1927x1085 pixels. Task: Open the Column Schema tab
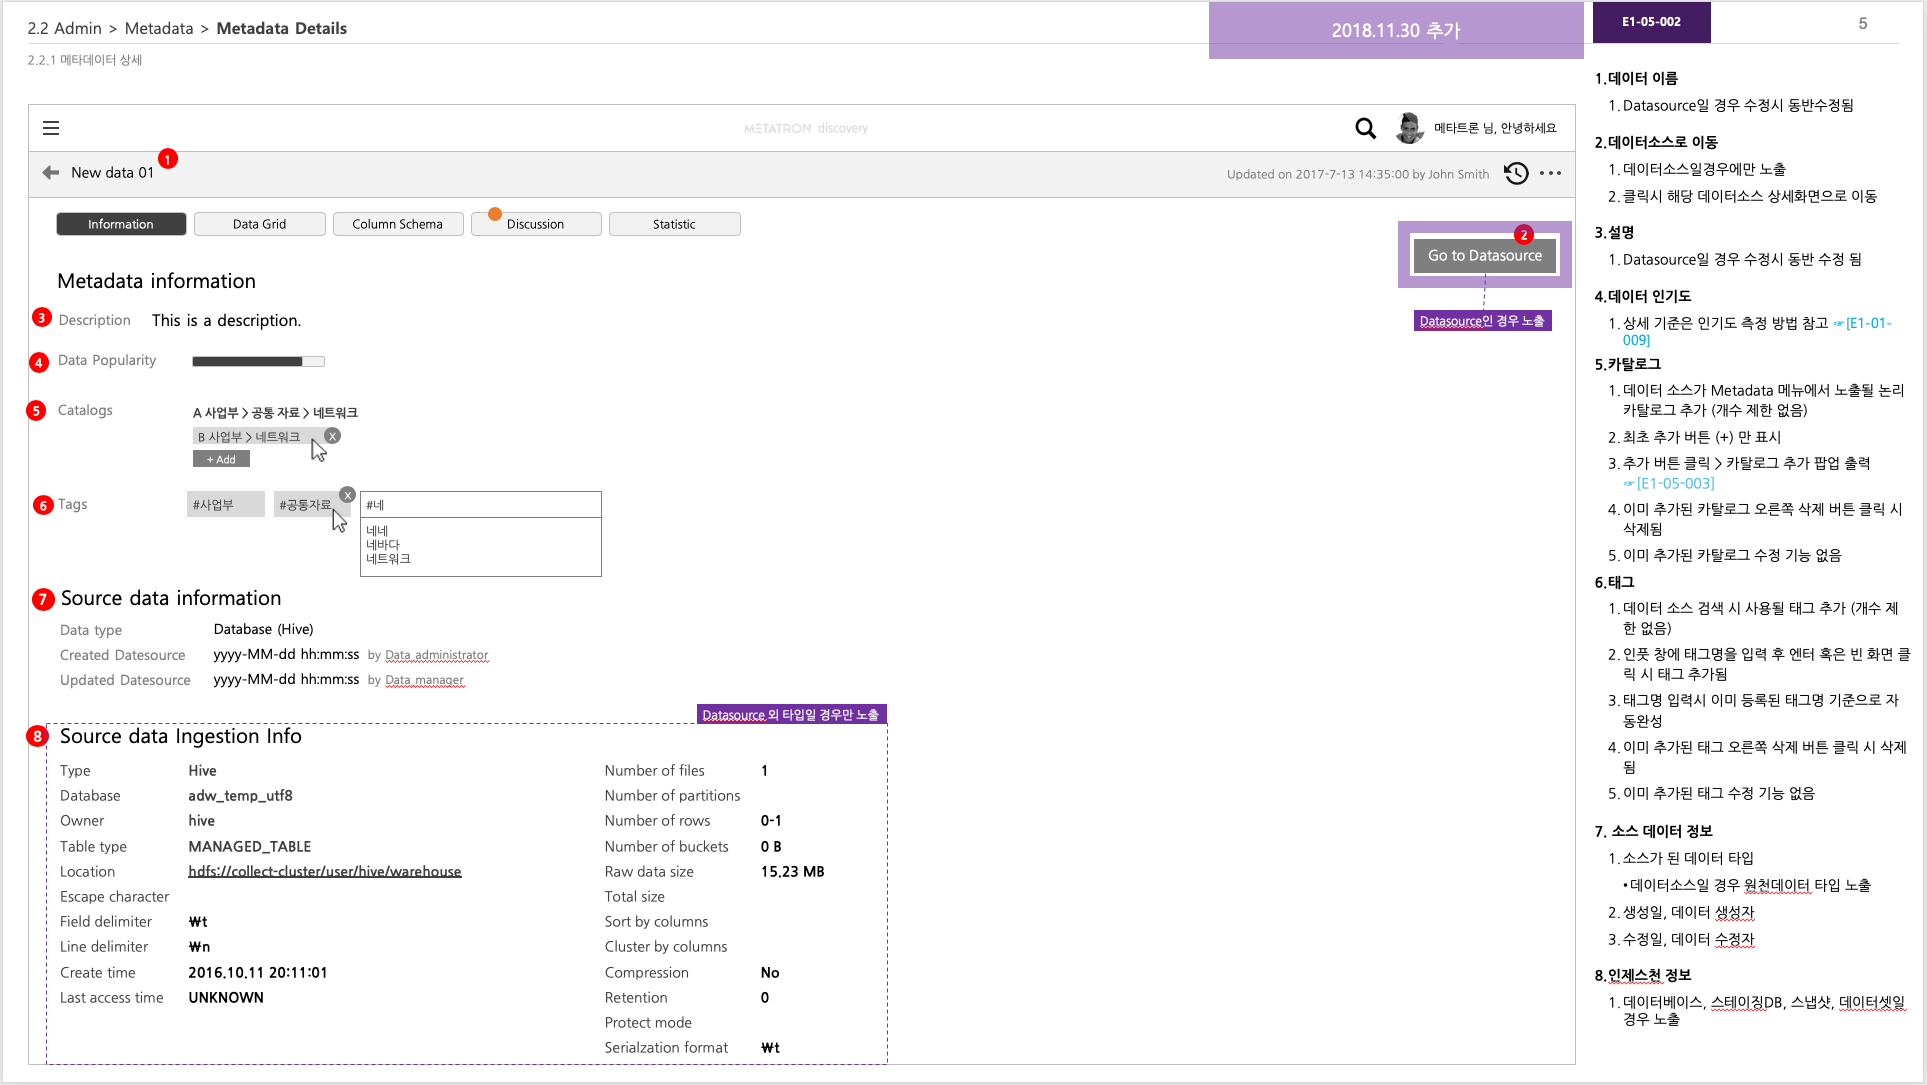coord(398,224)
